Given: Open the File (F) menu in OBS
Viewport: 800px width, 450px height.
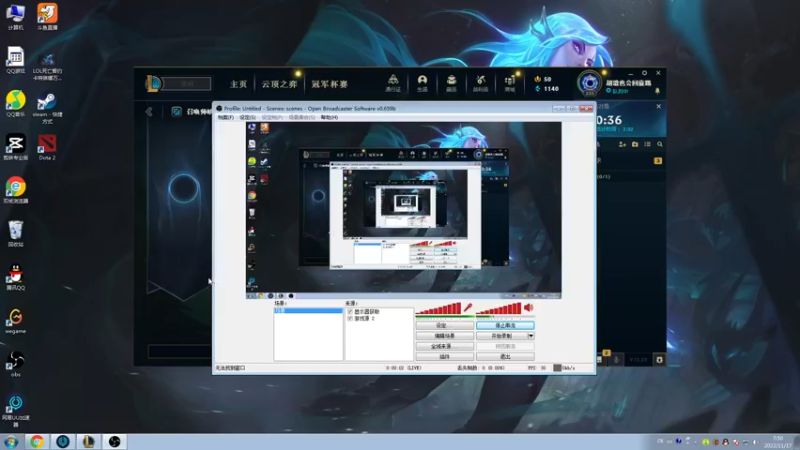Looking at the screenshot, I should tap(226, 117).
